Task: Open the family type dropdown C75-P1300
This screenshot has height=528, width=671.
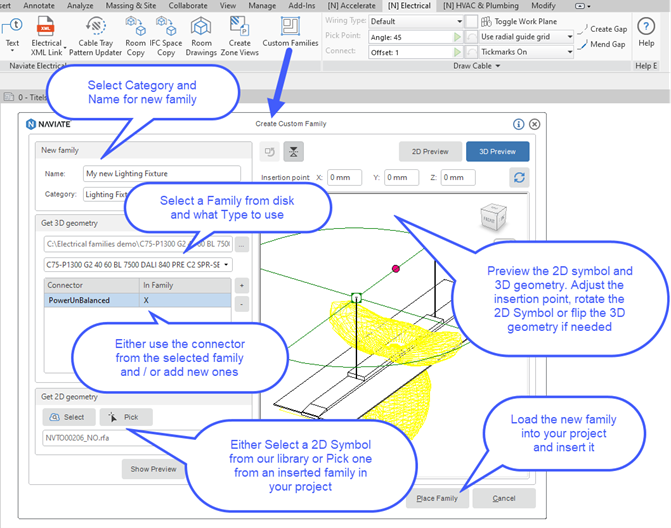Action: pyautogui.click(x=138, y=264)
